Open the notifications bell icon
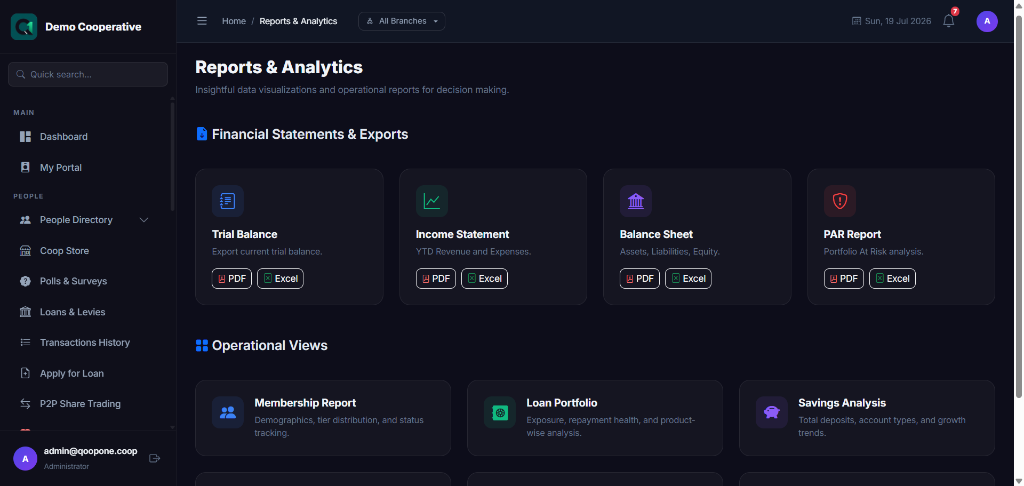Viewport: 1024px width, 486px height. 948,21
